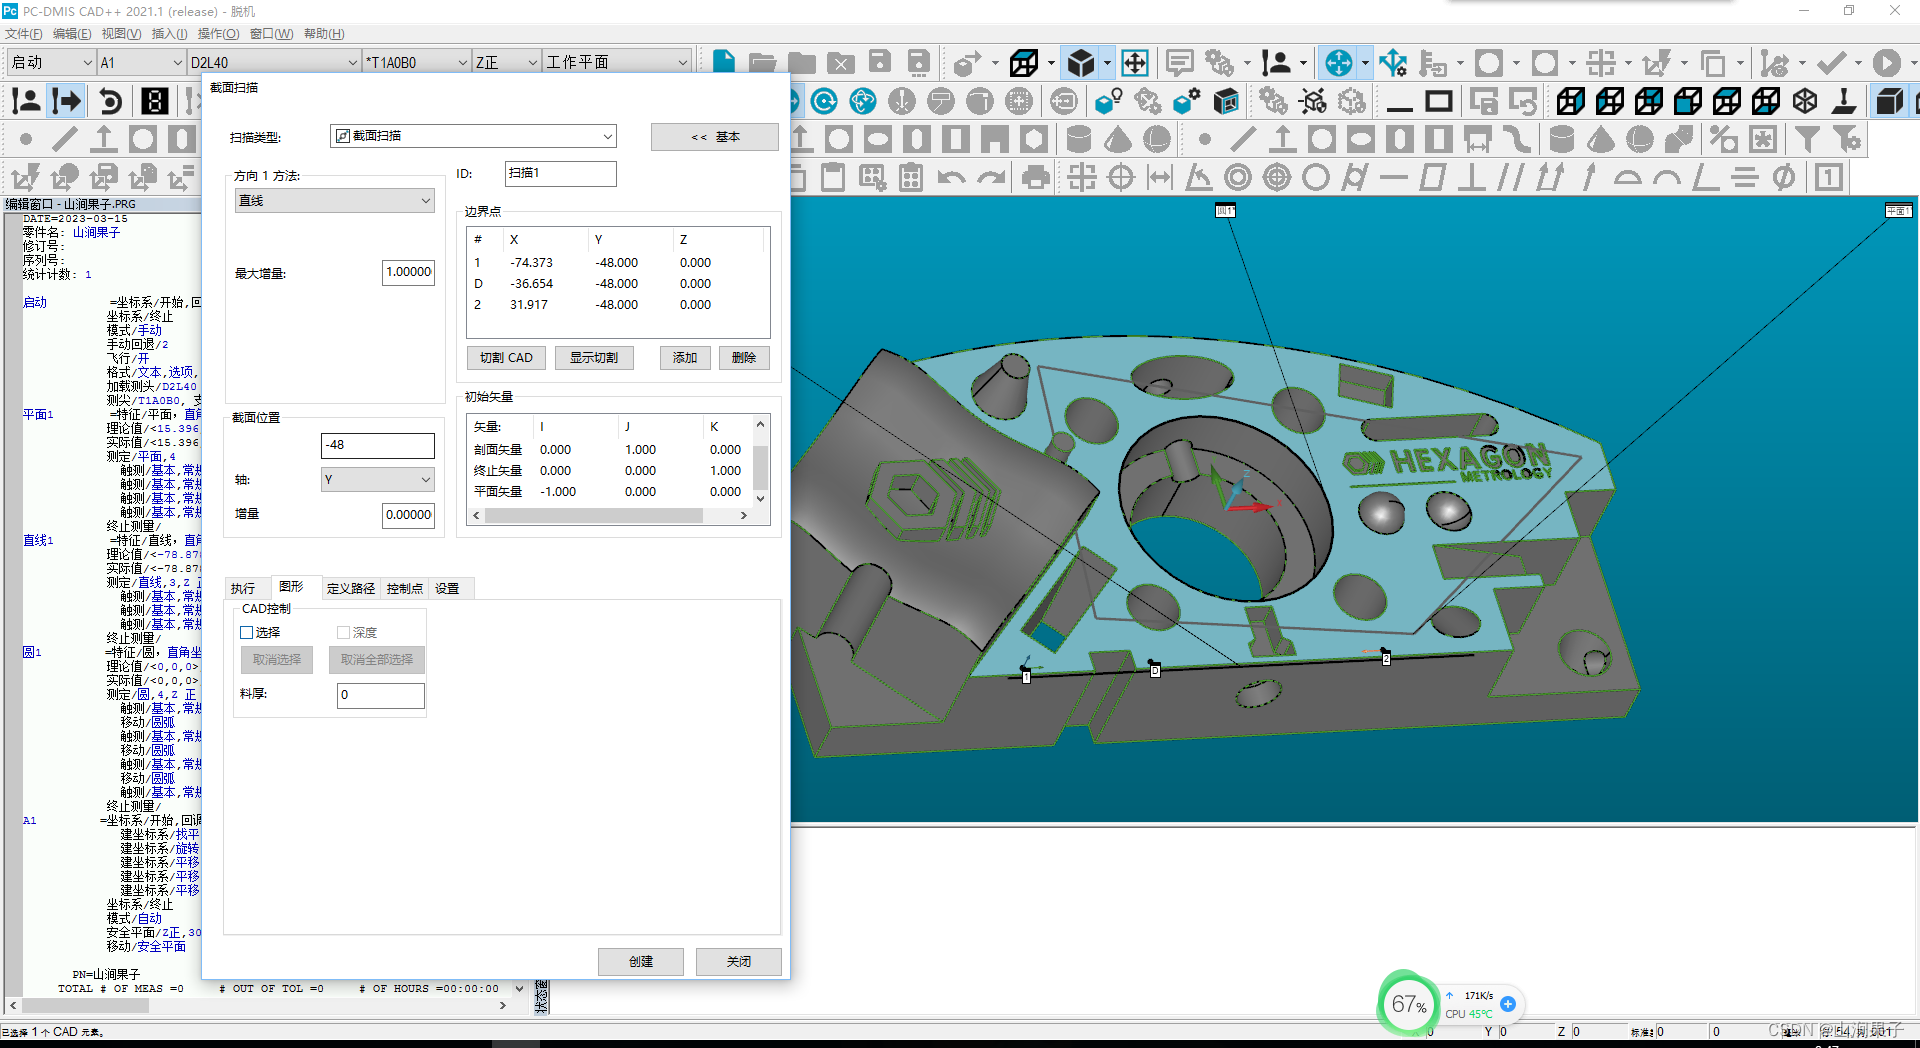Click the distance dimension icon

coord(1160,178)
